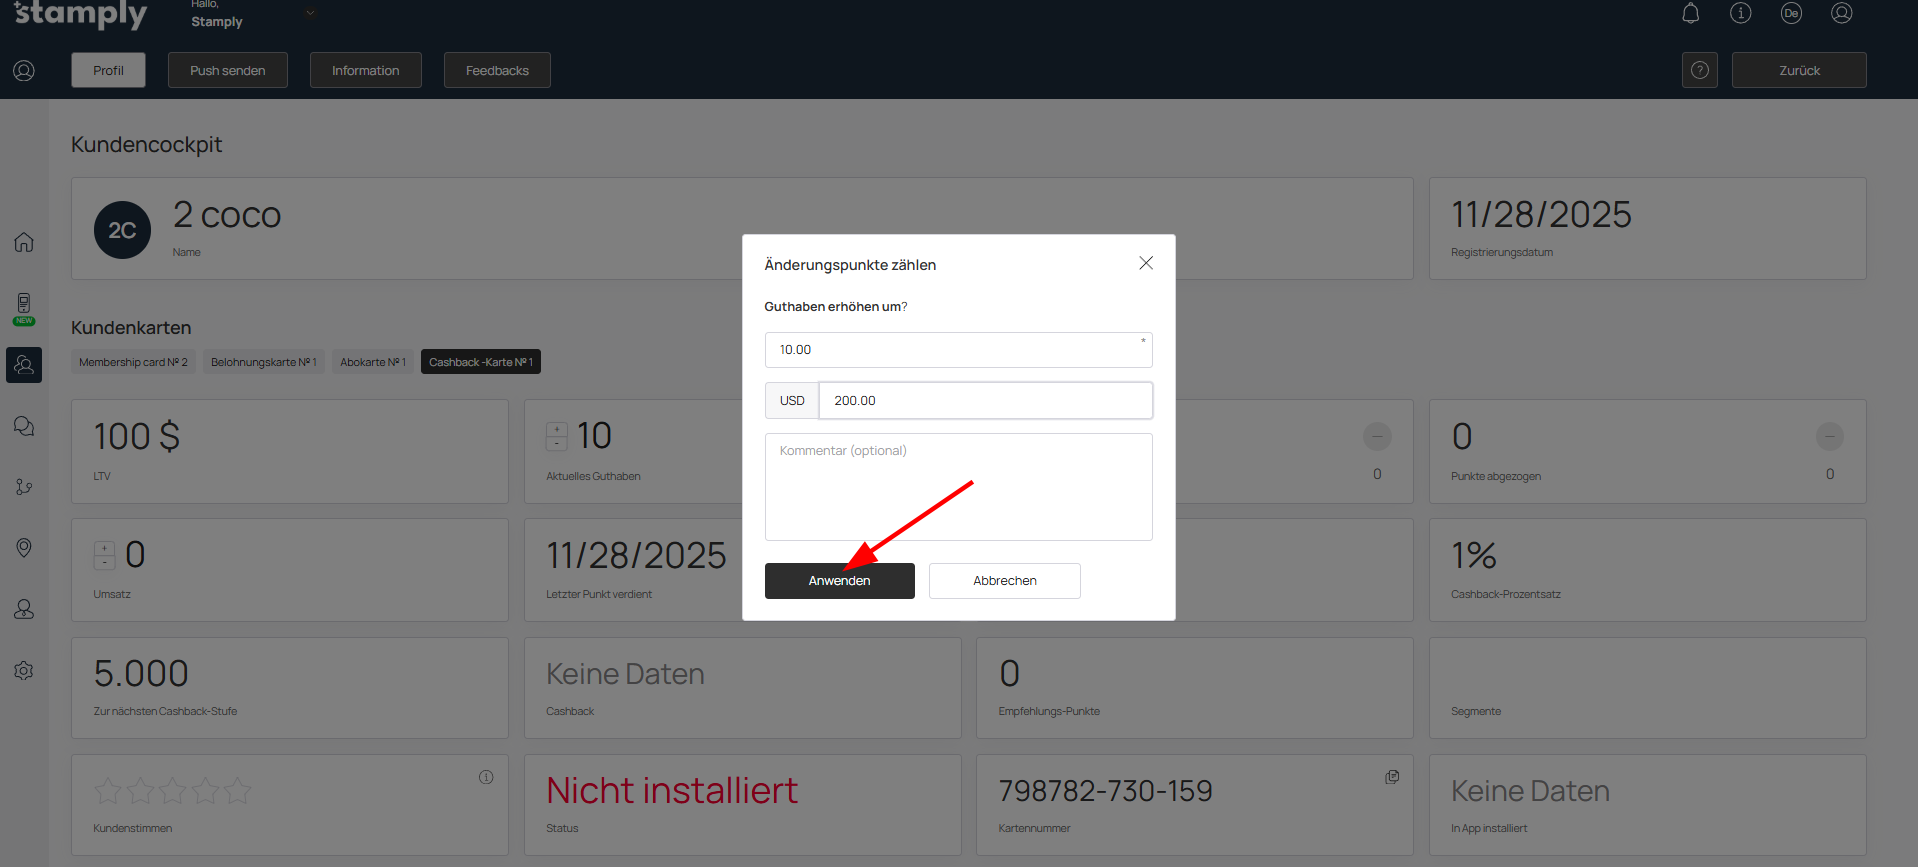Close the Änderungspunkte zählen dialog

click(1146, 263)
